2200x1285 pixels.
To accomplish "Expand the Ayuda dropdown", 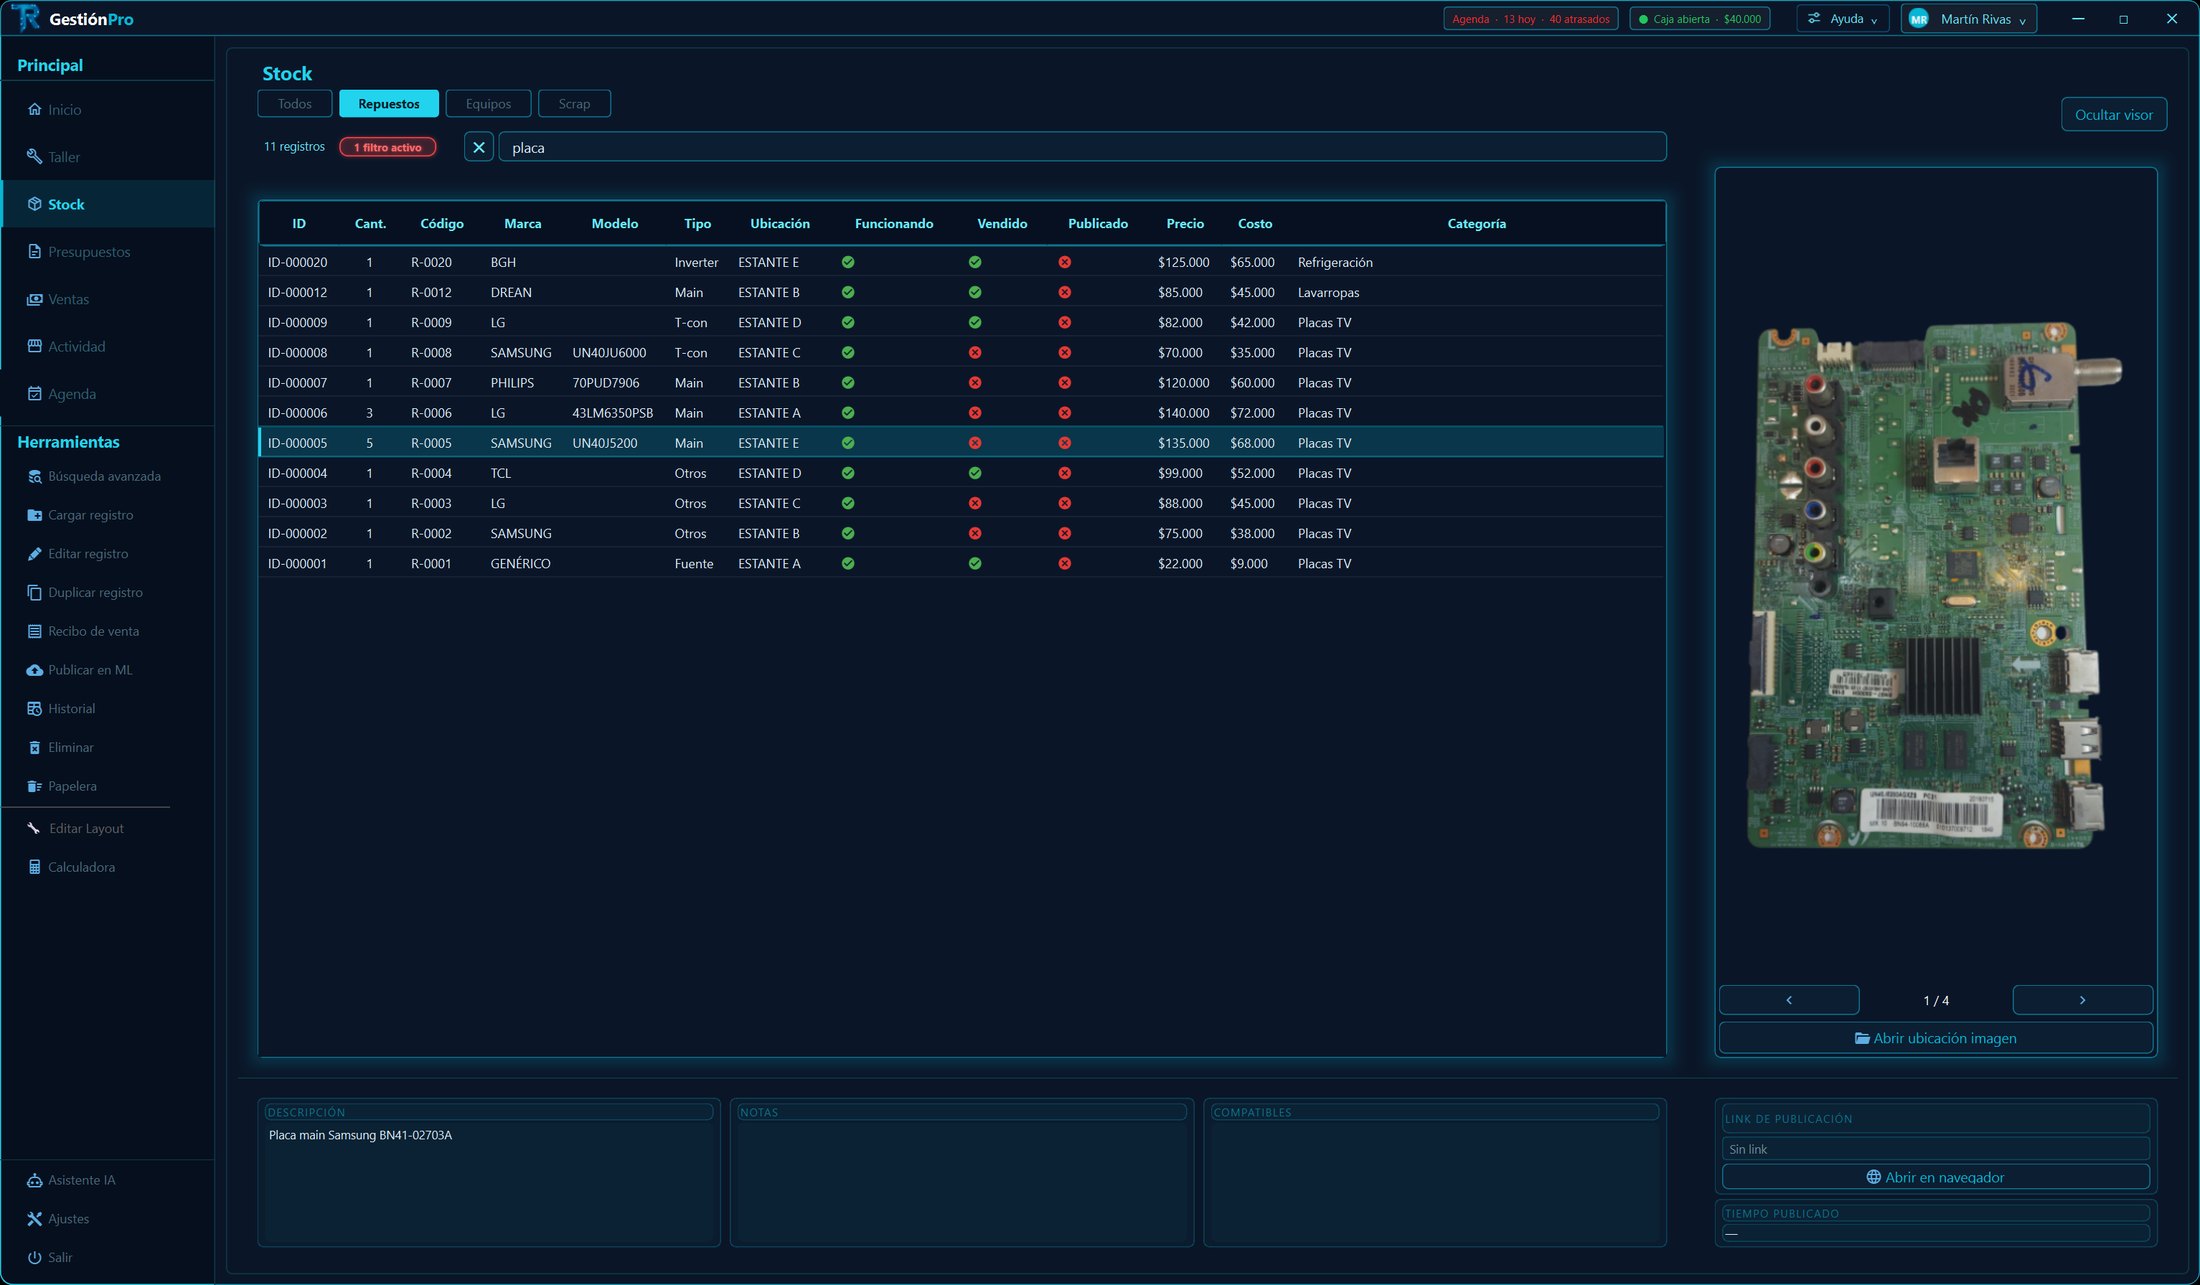I will pyautogui.click(x=1843, y=19).
